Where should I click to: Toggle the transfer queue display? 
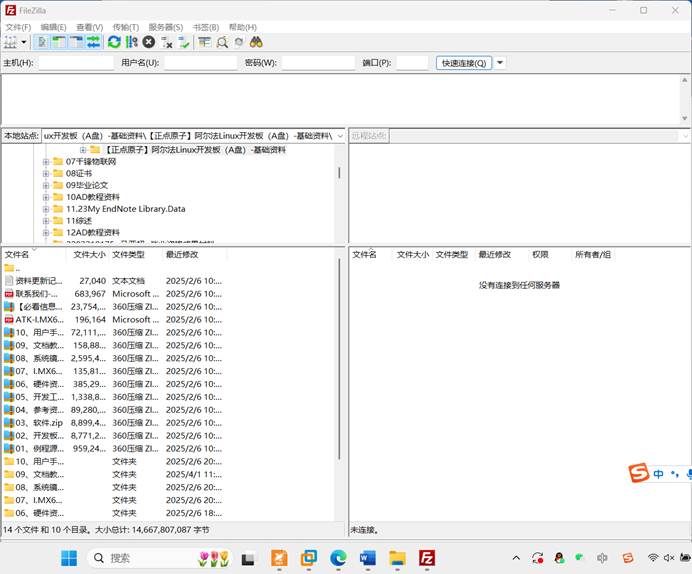94,42
